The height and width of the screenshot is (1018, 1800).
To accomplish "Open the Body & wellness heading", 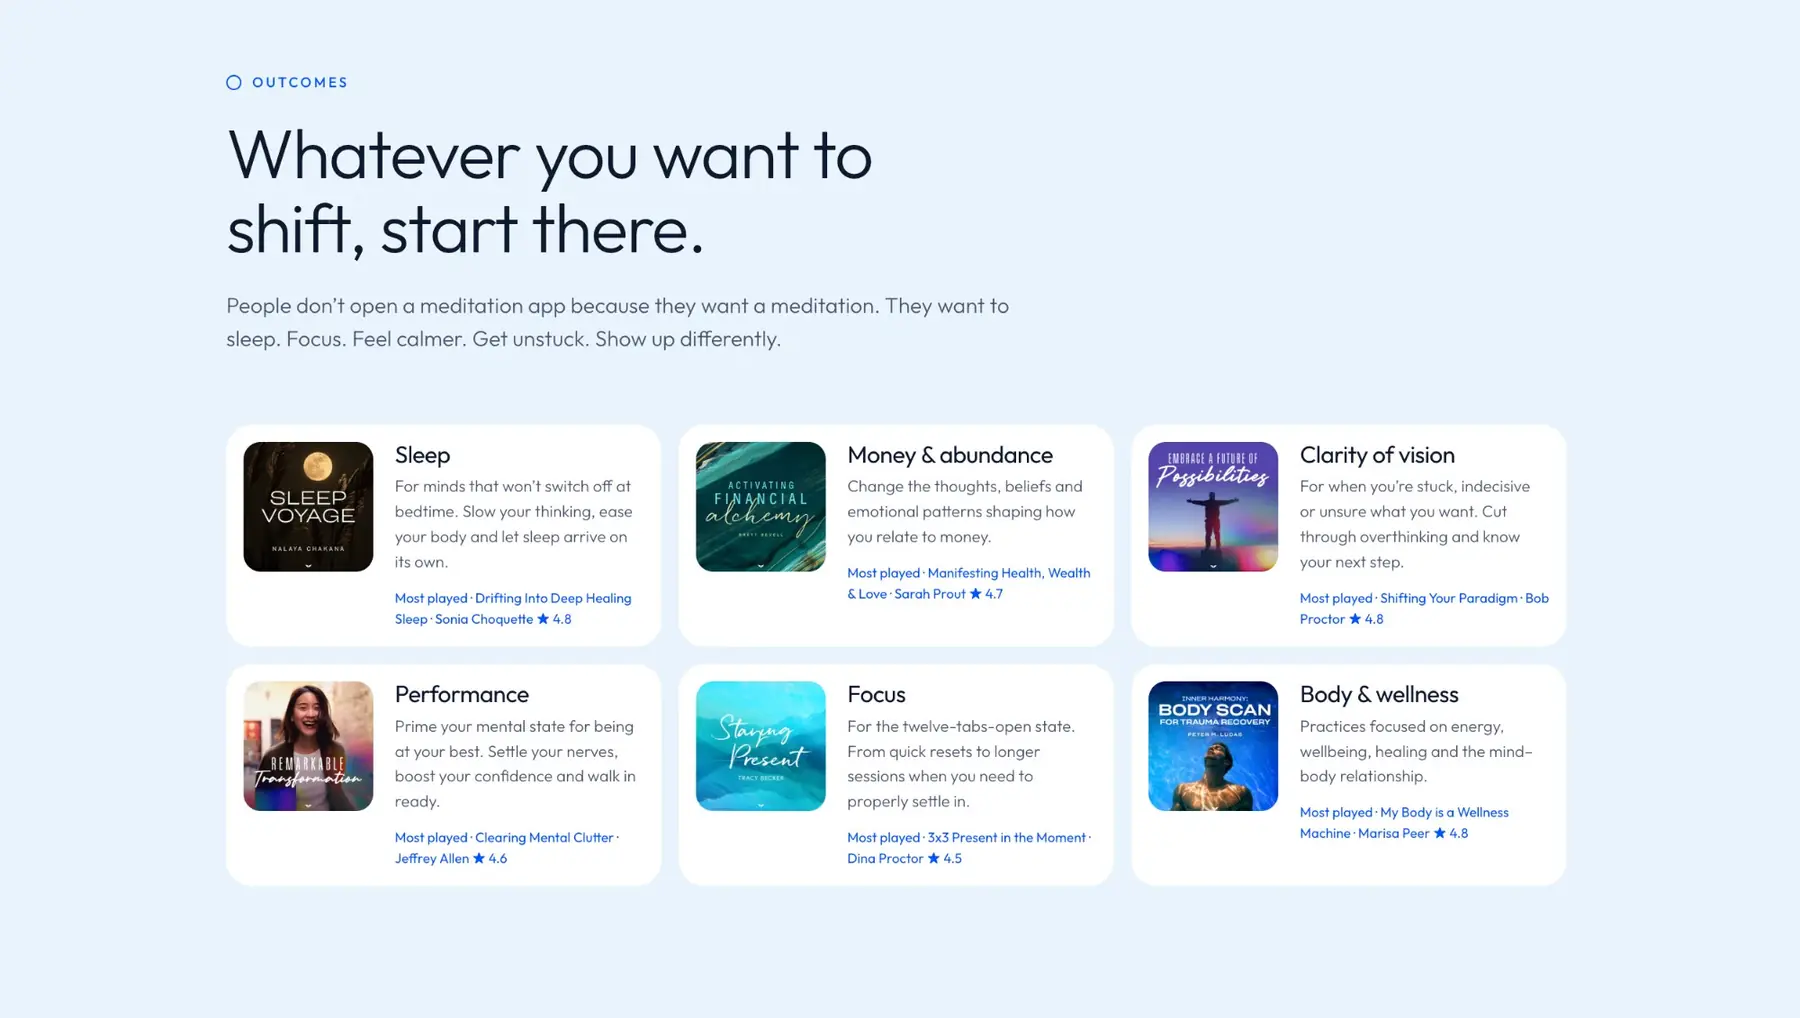I will [x=1379, y=694].
